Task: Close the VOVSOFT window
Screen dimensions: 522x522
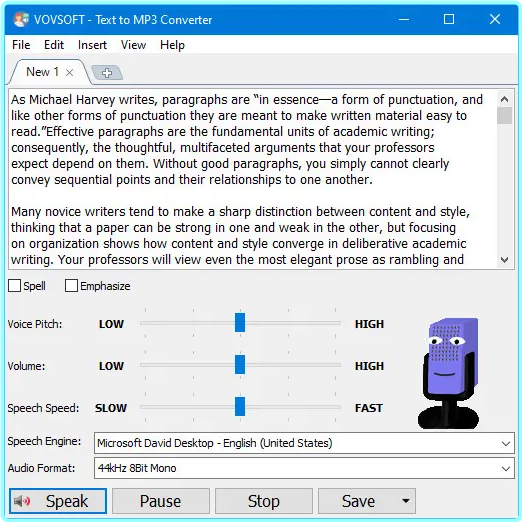Action: coord(495,19)
